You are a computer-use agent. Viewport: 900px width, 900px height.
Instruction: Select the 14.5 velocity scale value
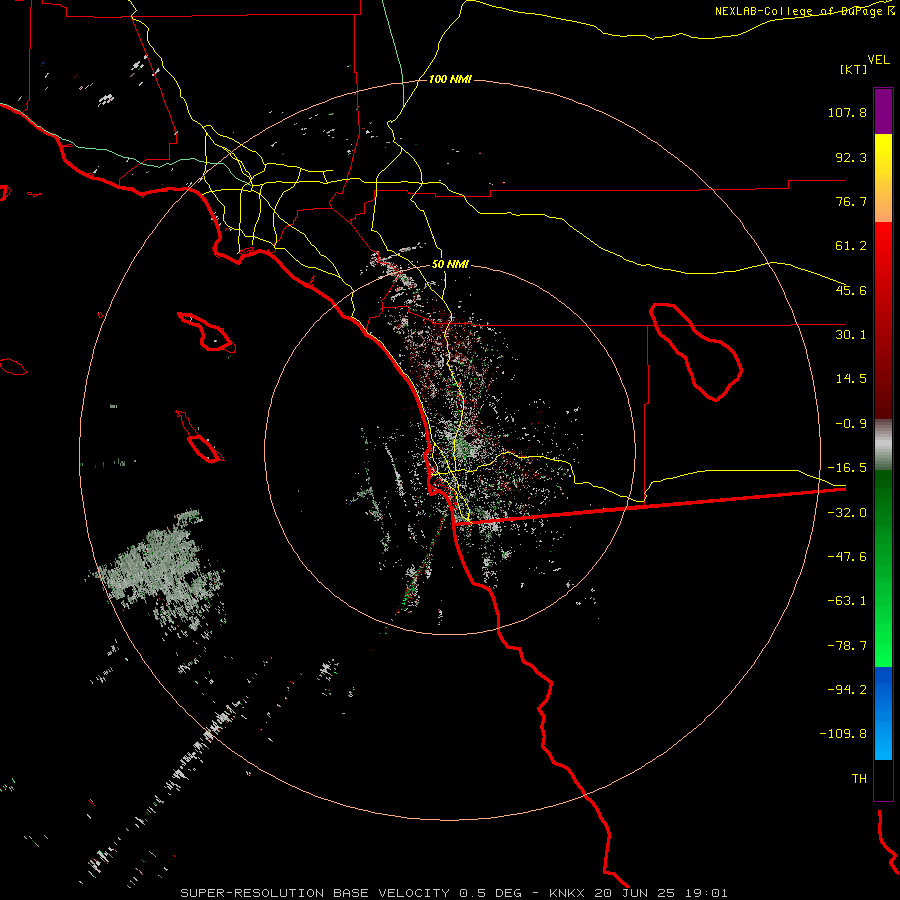[x=851, y=379]
